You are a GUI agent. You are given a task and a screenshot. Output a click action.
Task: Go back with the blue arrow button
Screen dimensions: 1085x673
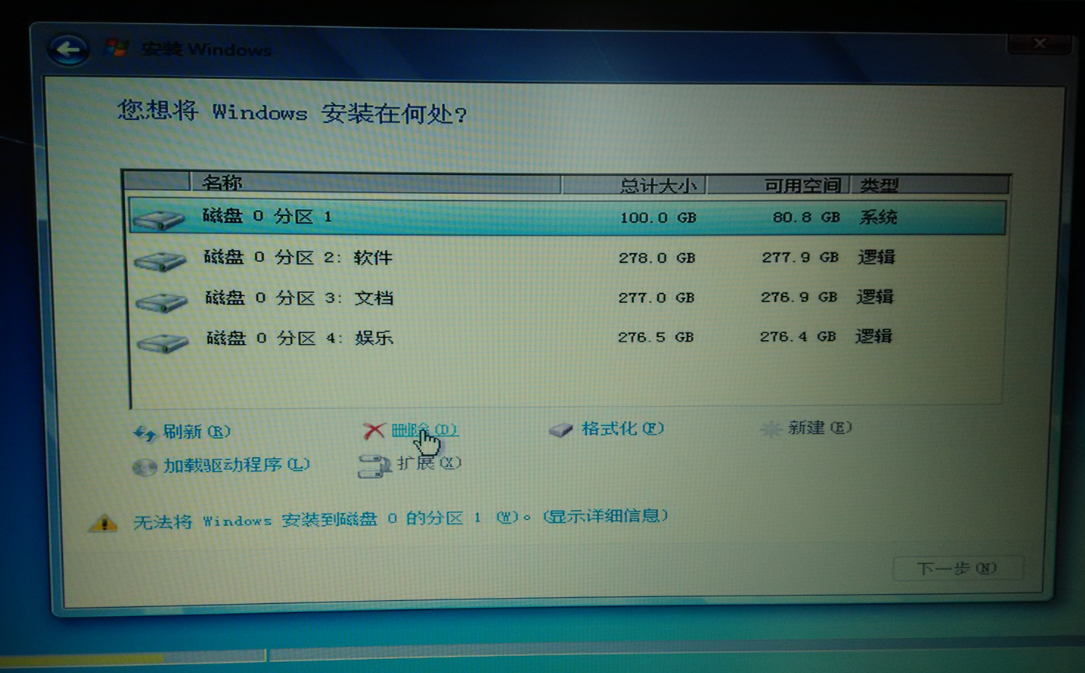[68, 50]
